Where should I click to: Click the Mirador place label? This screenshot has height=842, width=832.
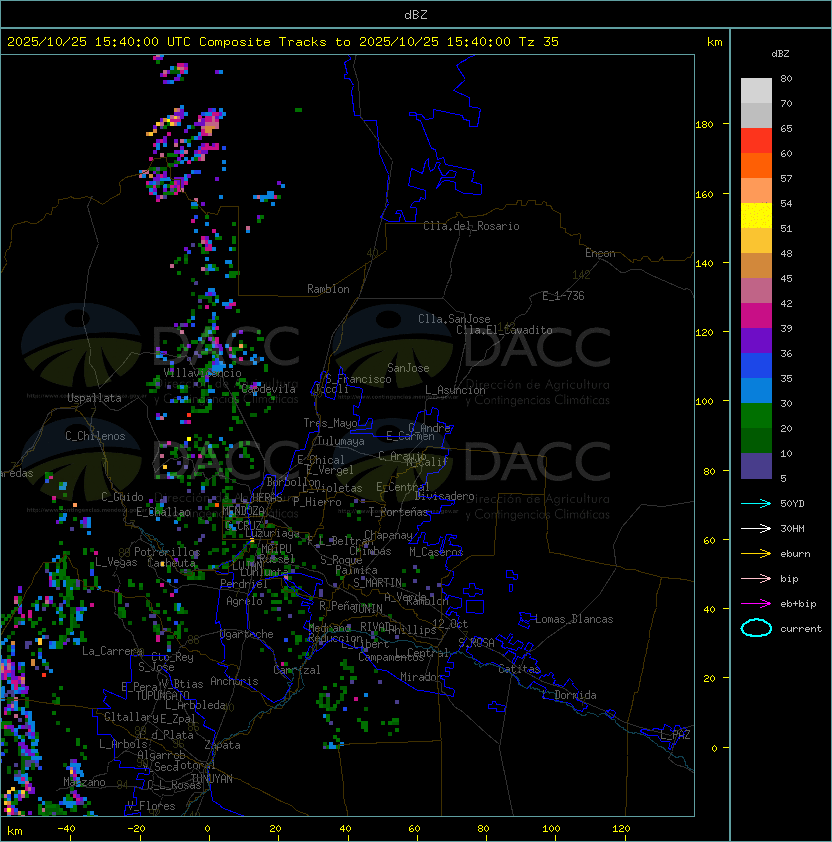(x=422, y=677)
